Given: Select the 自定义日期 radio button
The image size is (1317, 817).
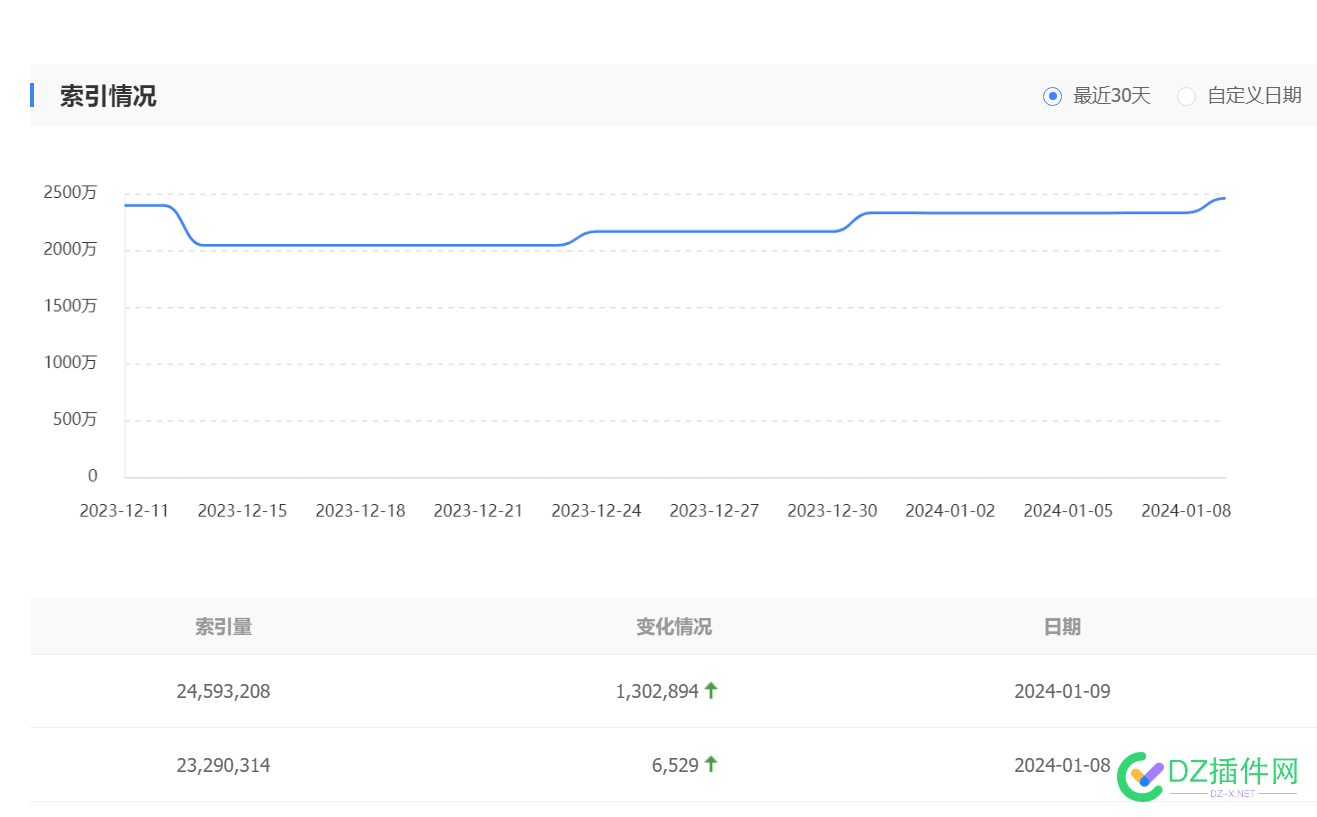Looking at the screenshot, I should pos(1186,96).
